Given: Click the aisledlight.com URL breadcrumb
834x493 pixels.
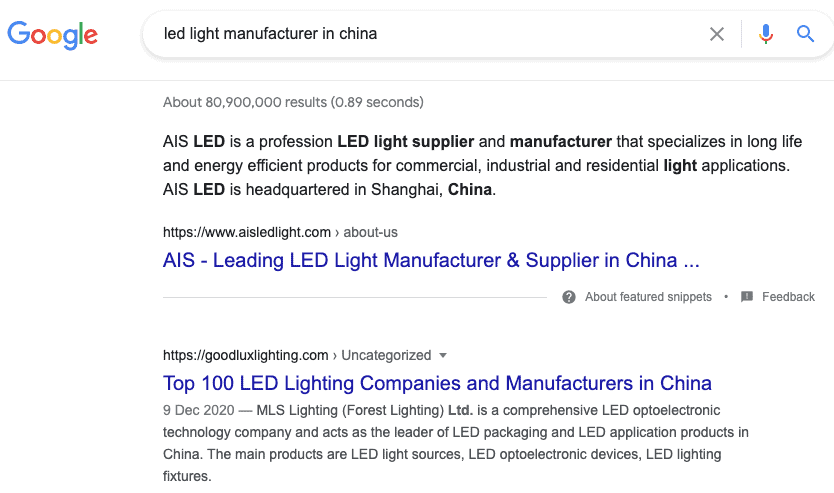Looking at the screenshot, I should (247, 232).
